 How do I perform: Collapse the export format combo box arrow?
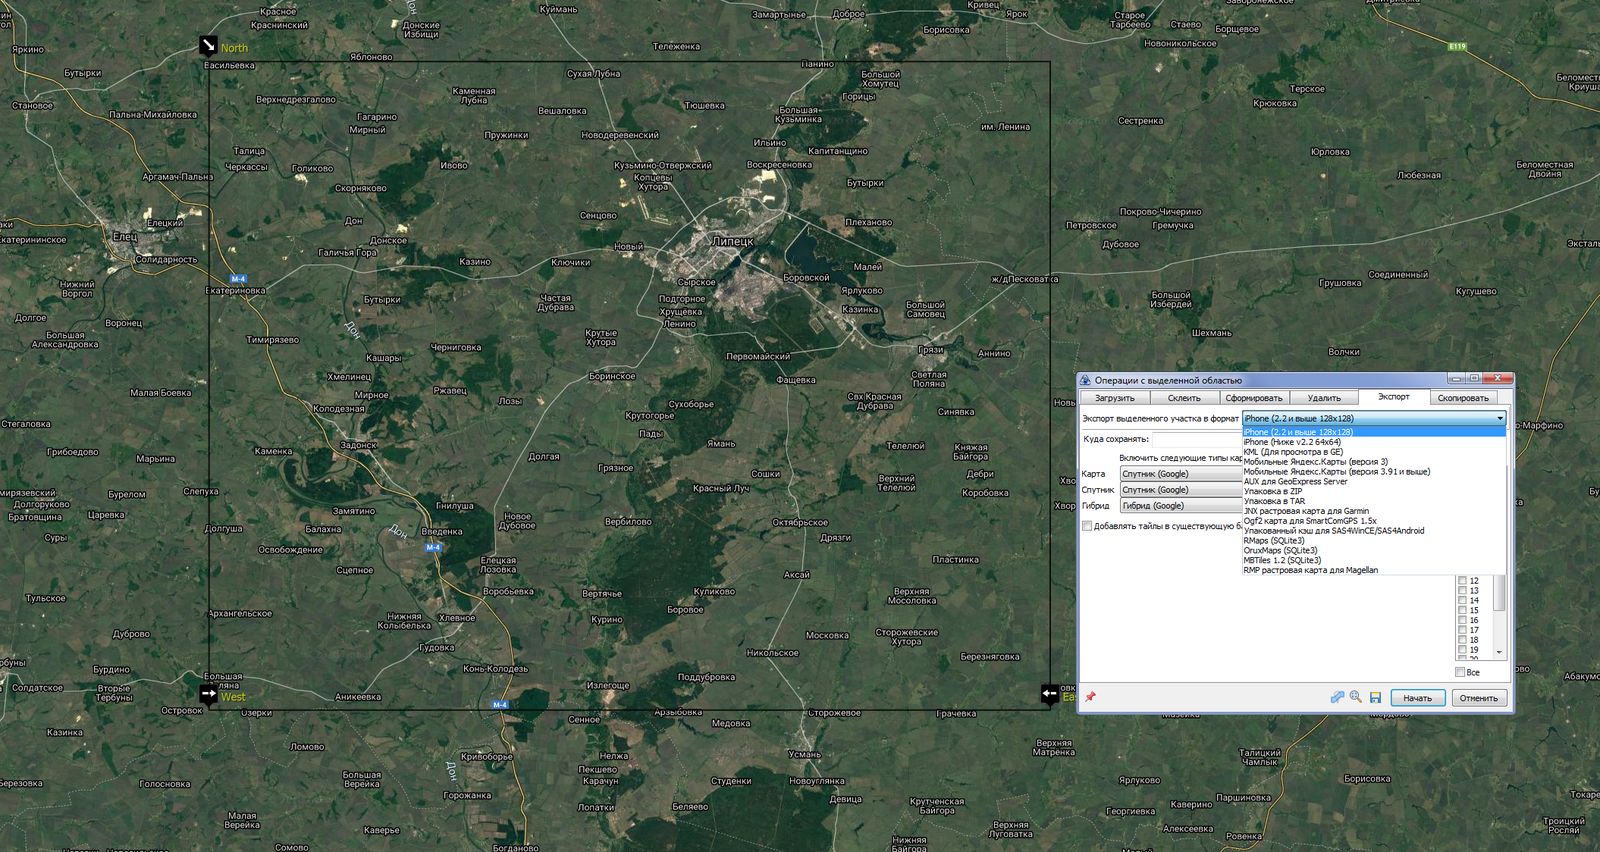click(x=1499, y=419)
